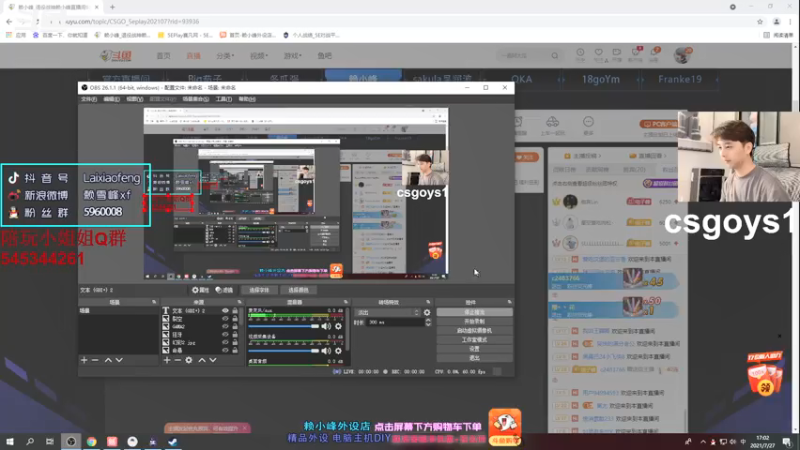Switch to the 18goYm stream tab
The width and height of the screenshot is (800, 450).
click(601, 79)
